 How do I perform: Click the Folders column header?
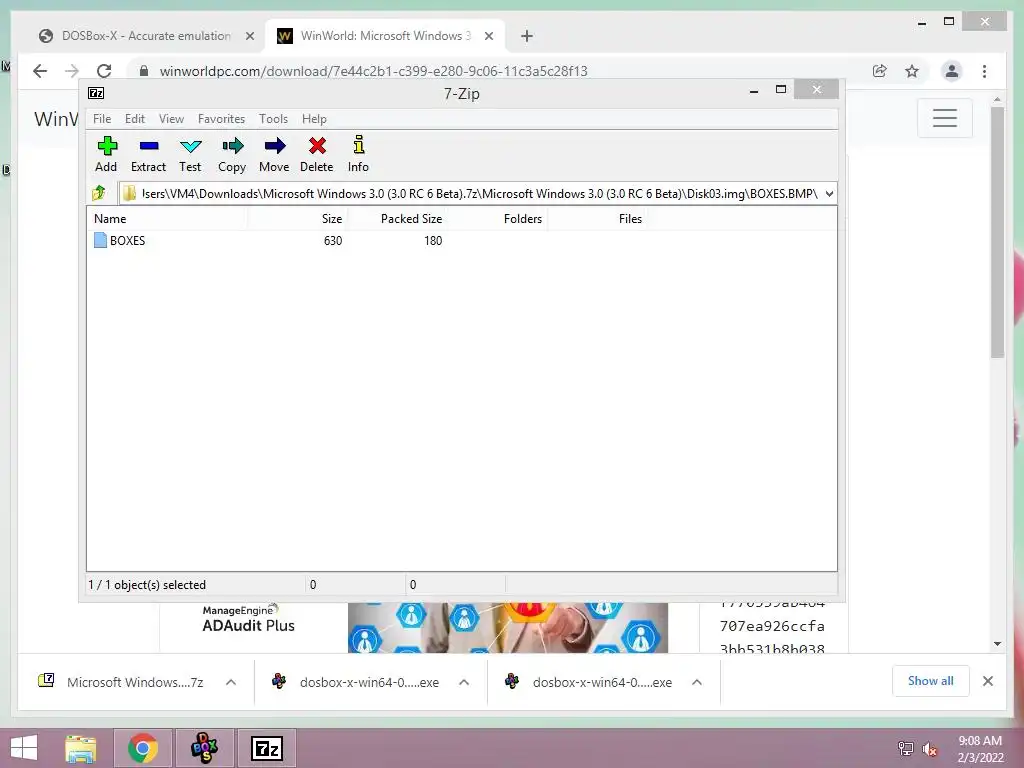[498, 219]
